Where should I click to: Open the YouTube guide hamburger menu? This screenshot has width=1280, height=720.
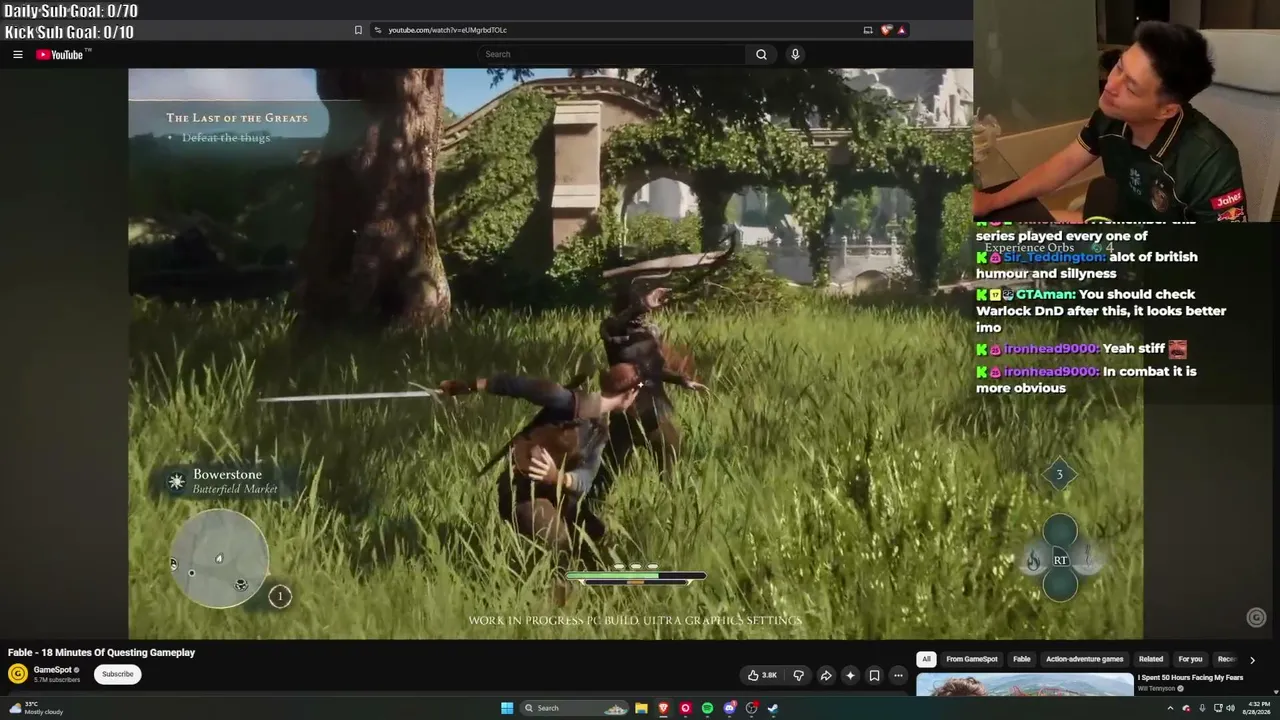[x=18, y=55]
